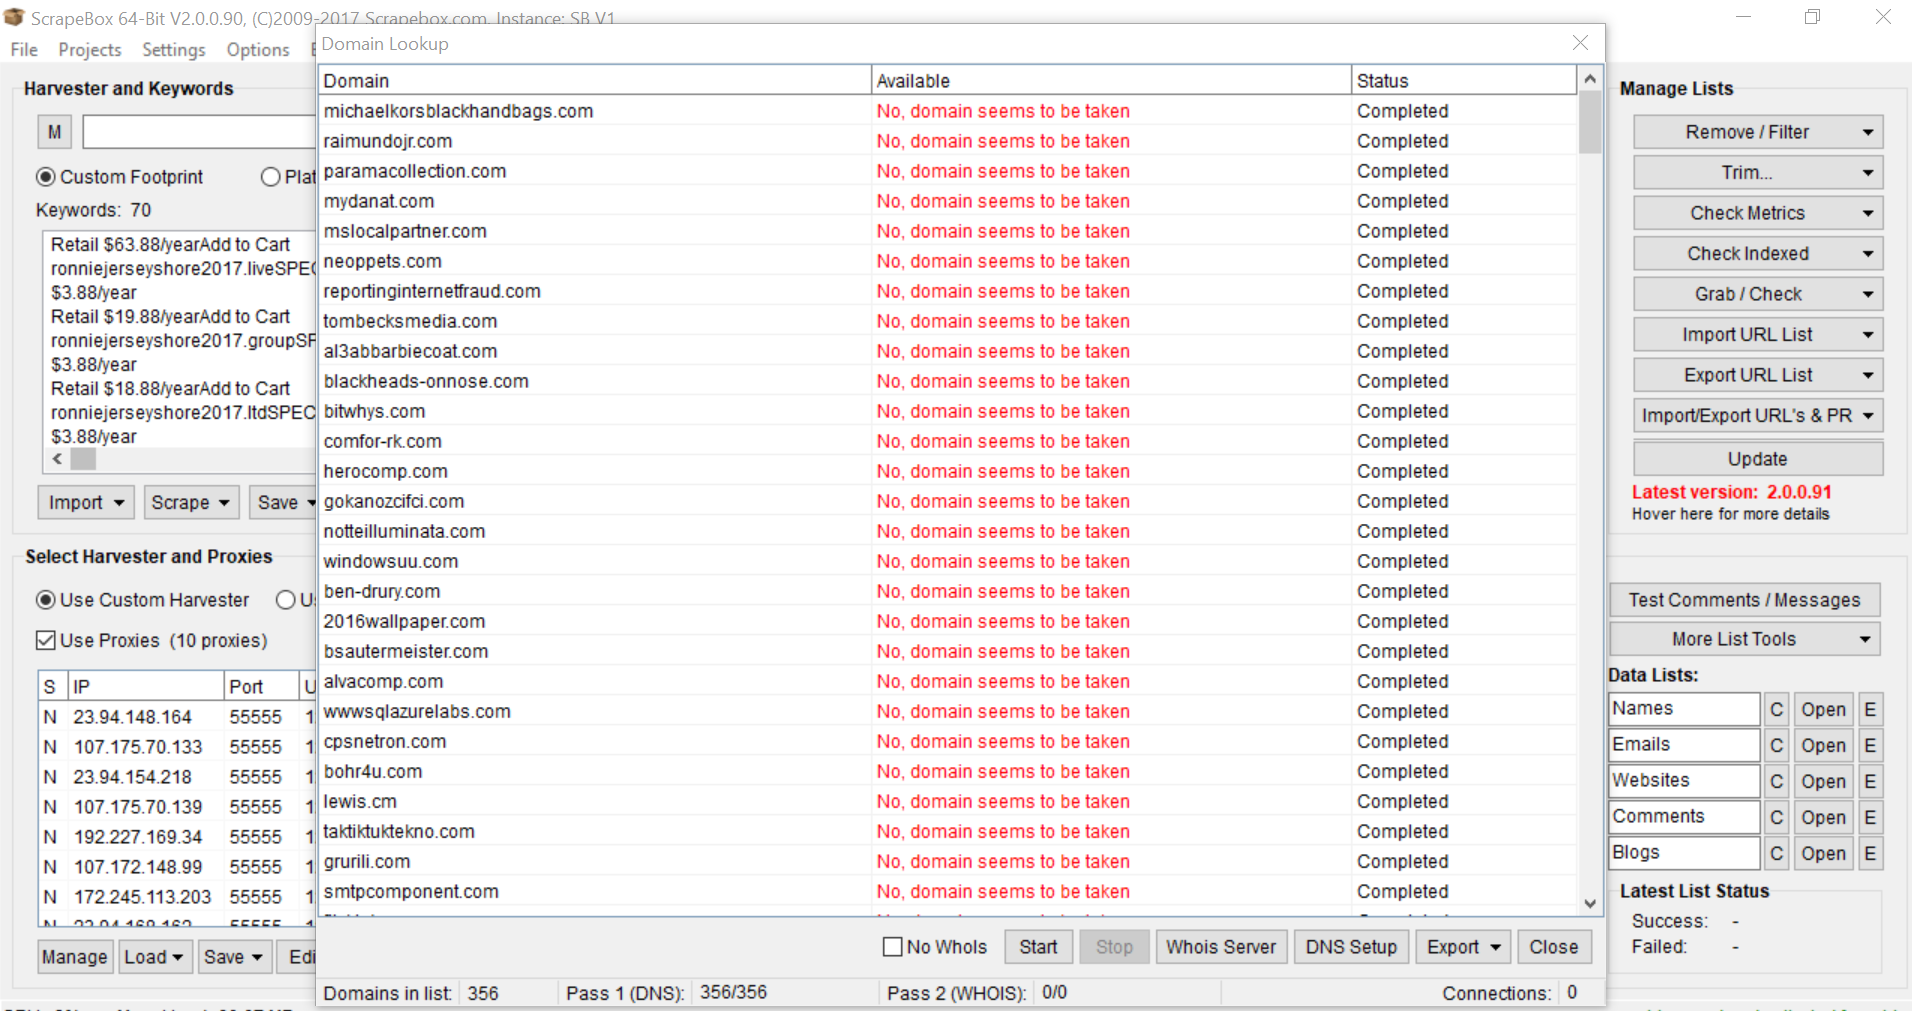Open the Whois Server settings
This screenshot has height=1011, width=1912.
(1221, 947)
